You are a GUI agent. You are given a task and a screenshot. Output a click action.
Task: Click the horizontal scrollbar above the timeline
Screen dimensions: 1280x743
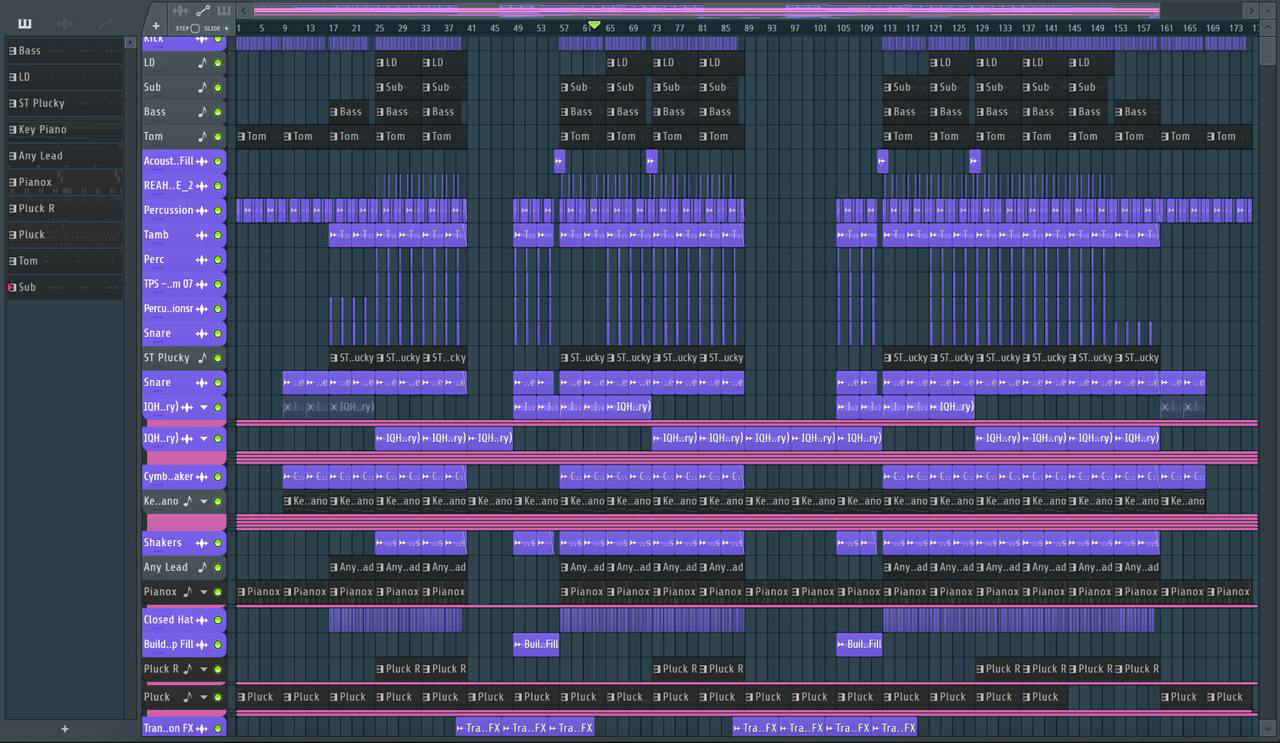[x=700, y=10]
